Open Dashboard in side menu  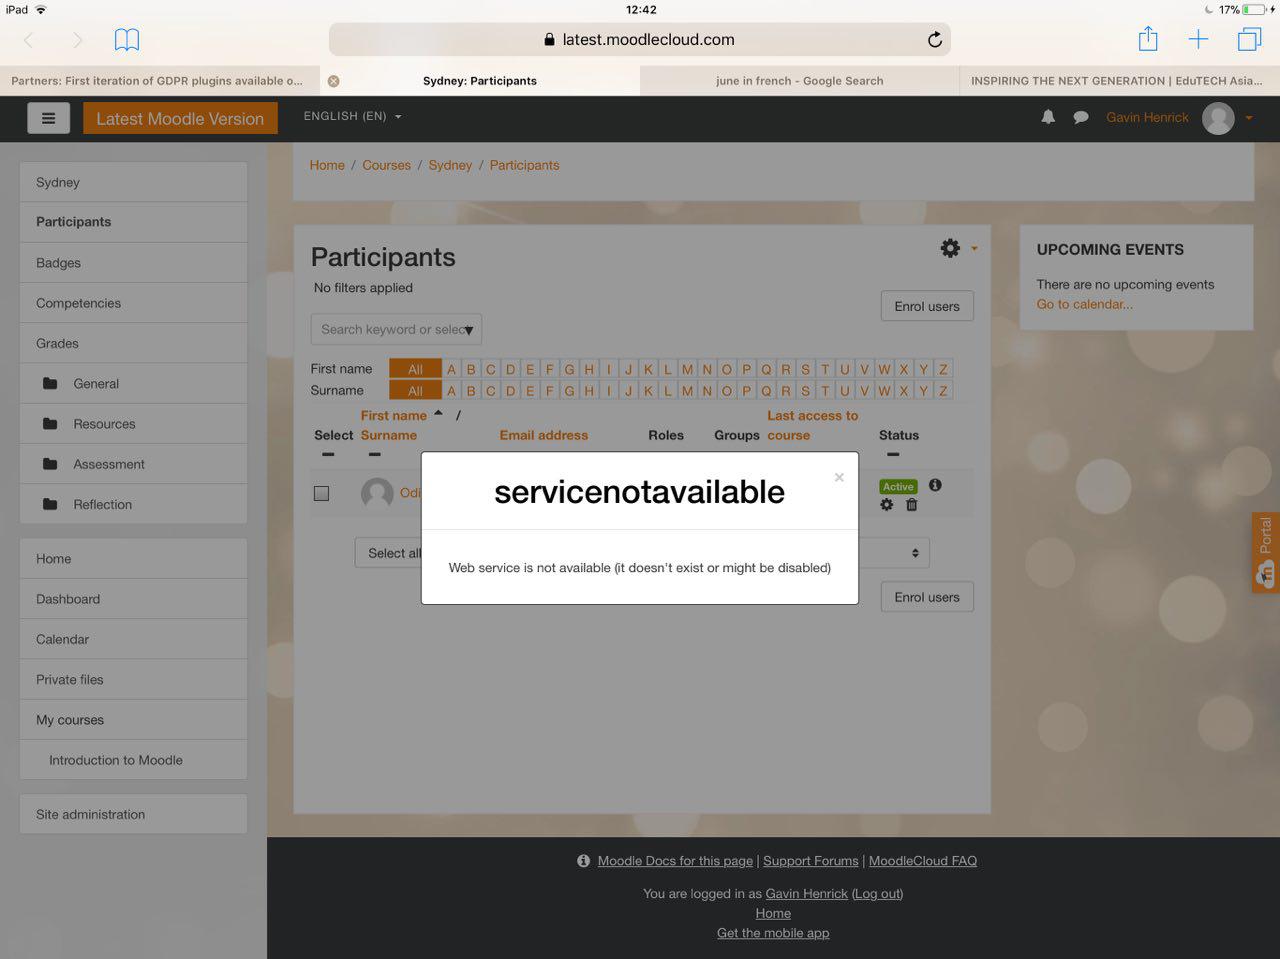(133, 599)
